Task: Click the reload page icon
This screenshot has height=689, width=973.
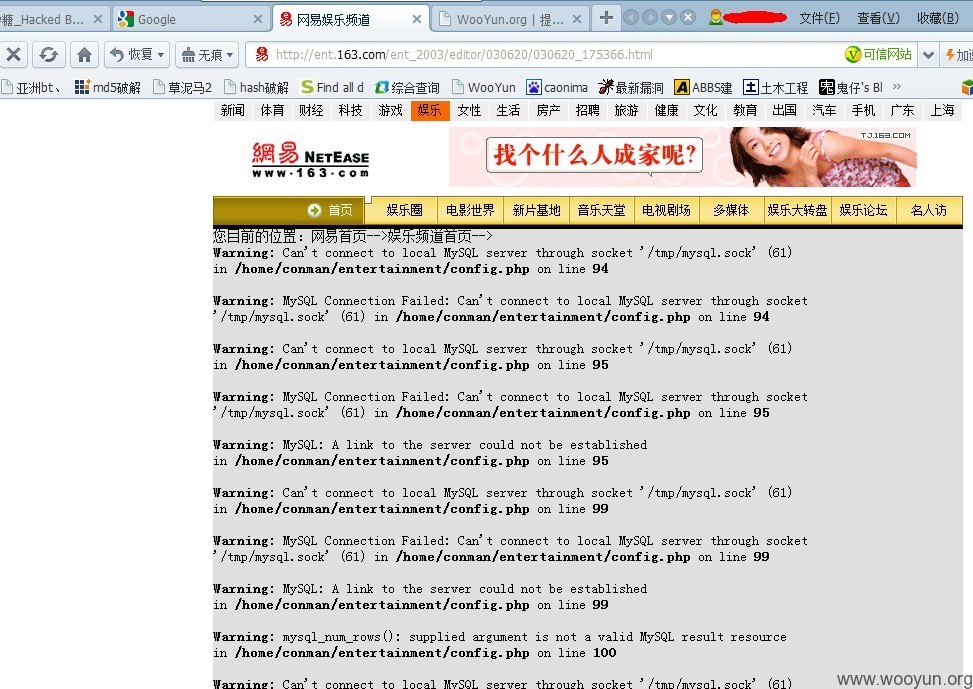Action: point(48,55)
